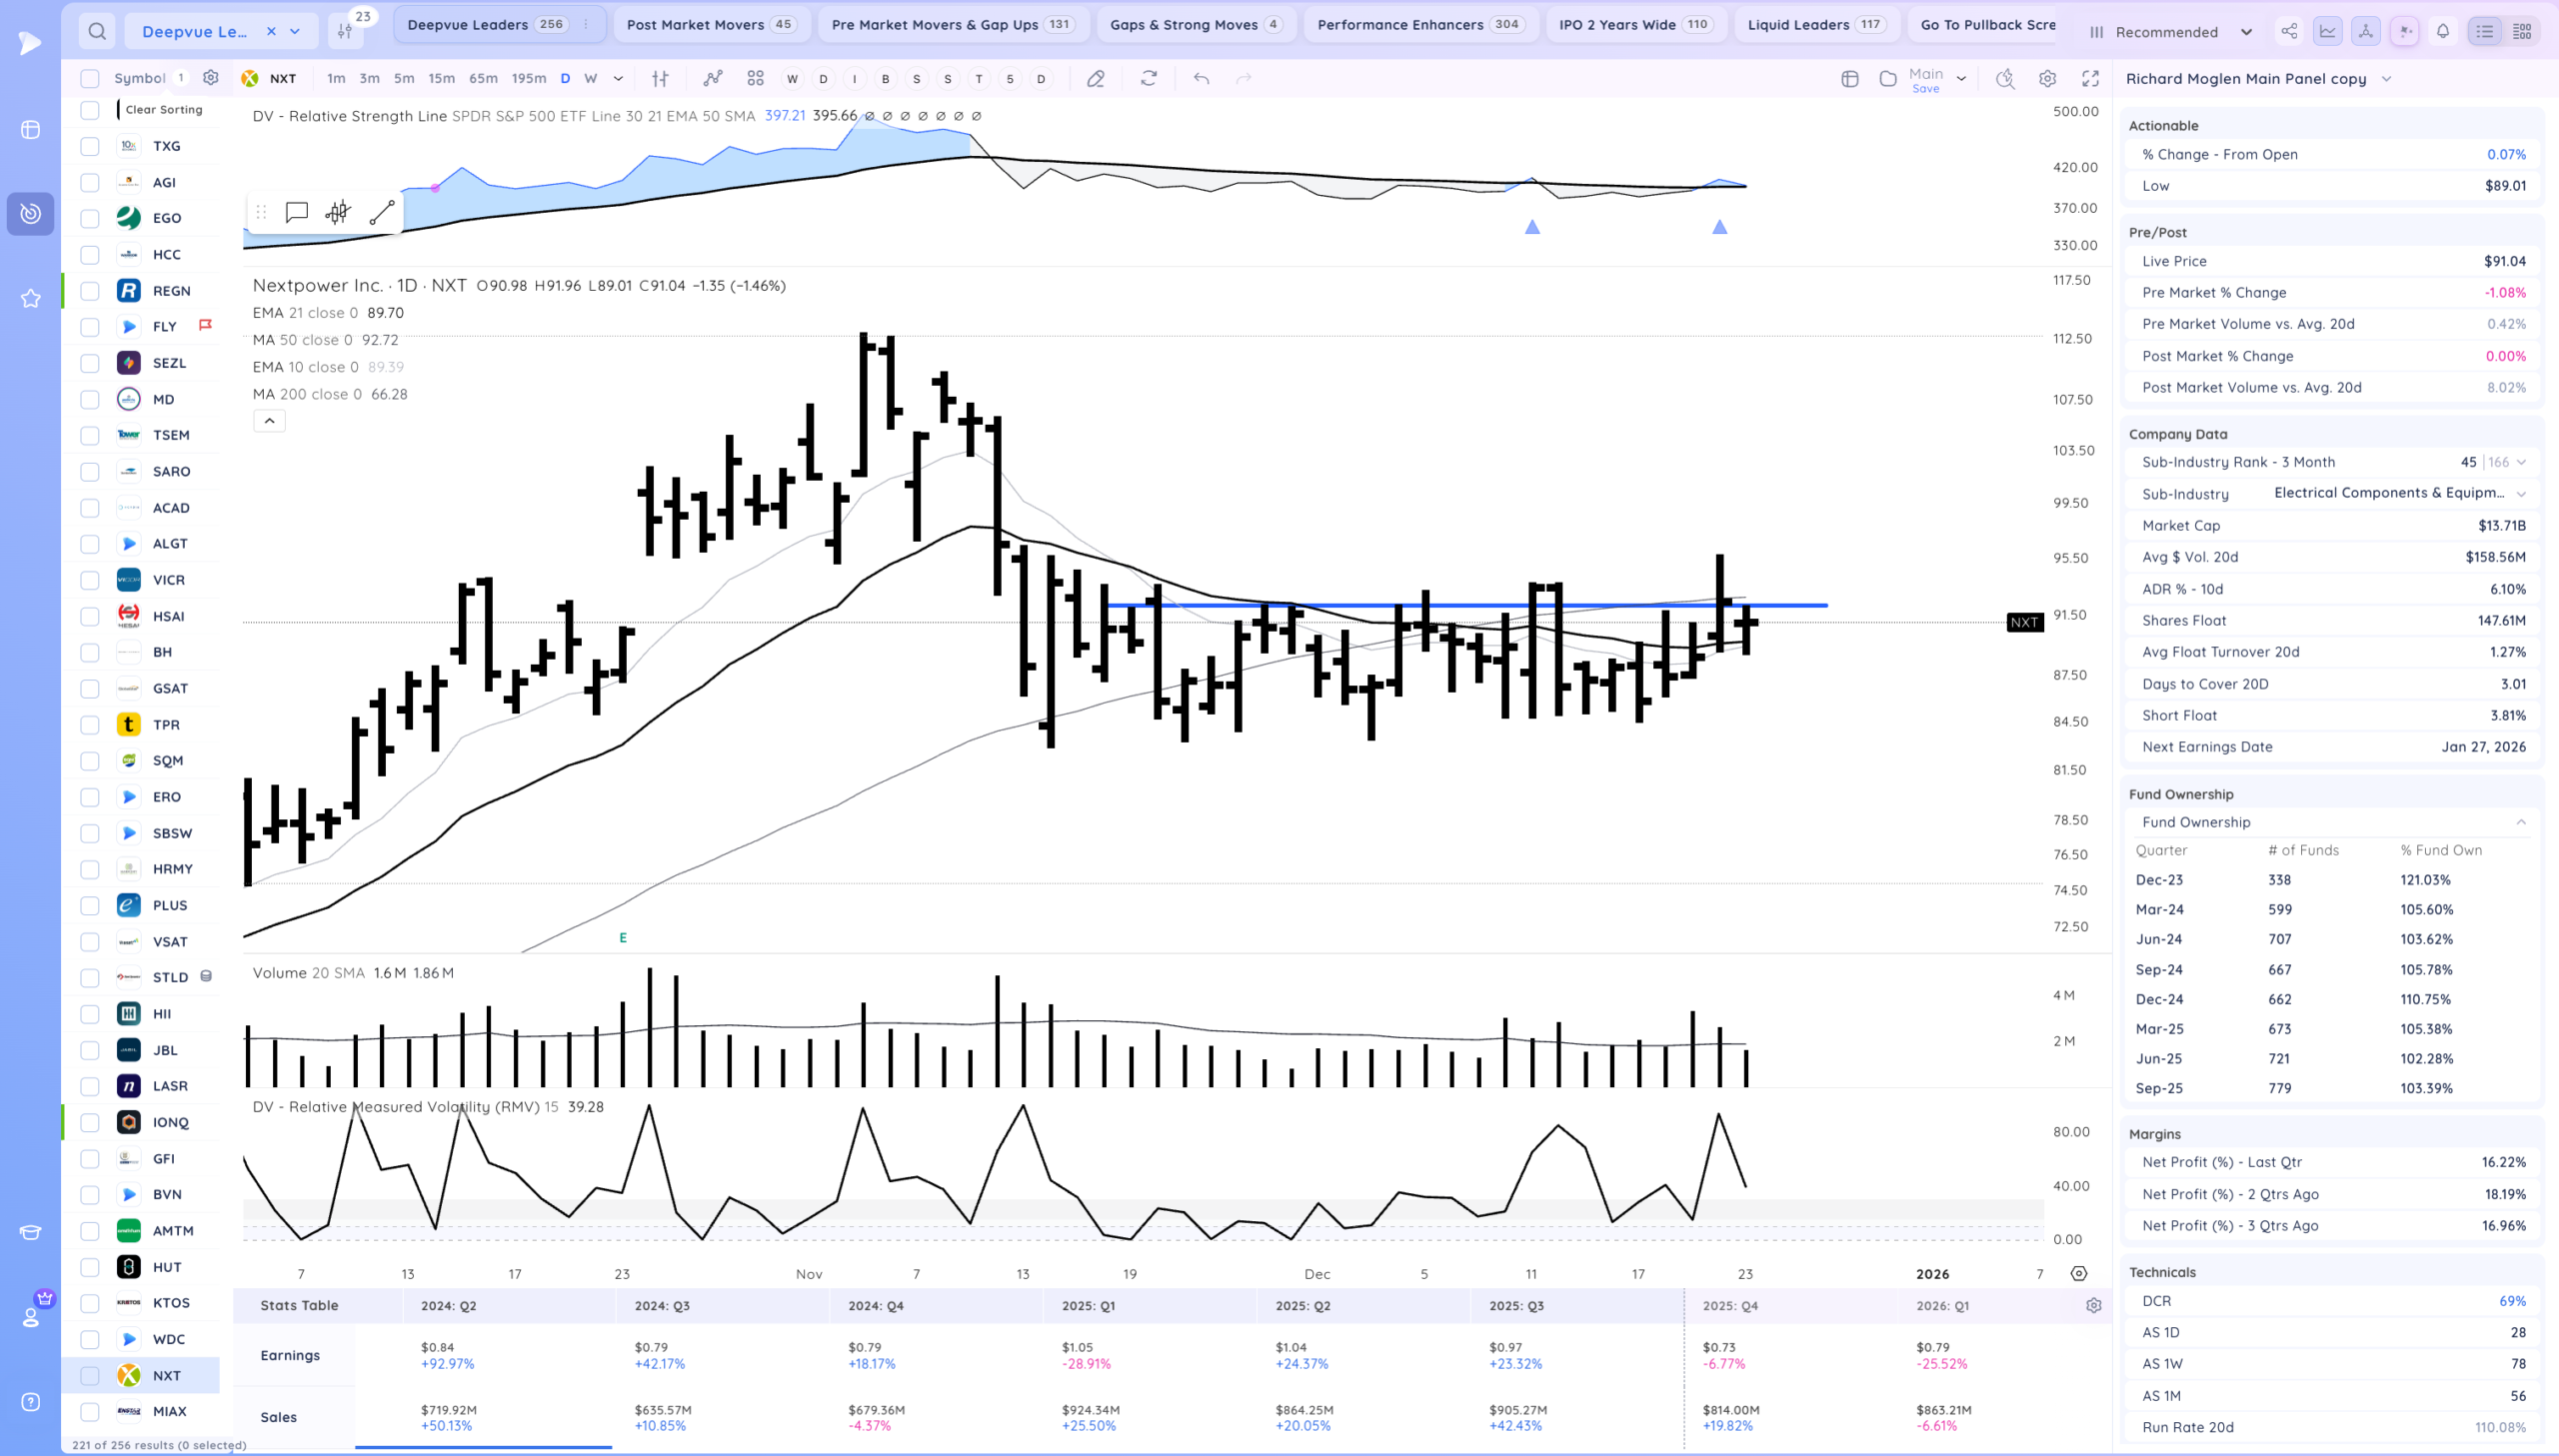Open the indicators icon in chart toolbar
The height and width of the screenshot is (1456, 2559).
[712, 78]
